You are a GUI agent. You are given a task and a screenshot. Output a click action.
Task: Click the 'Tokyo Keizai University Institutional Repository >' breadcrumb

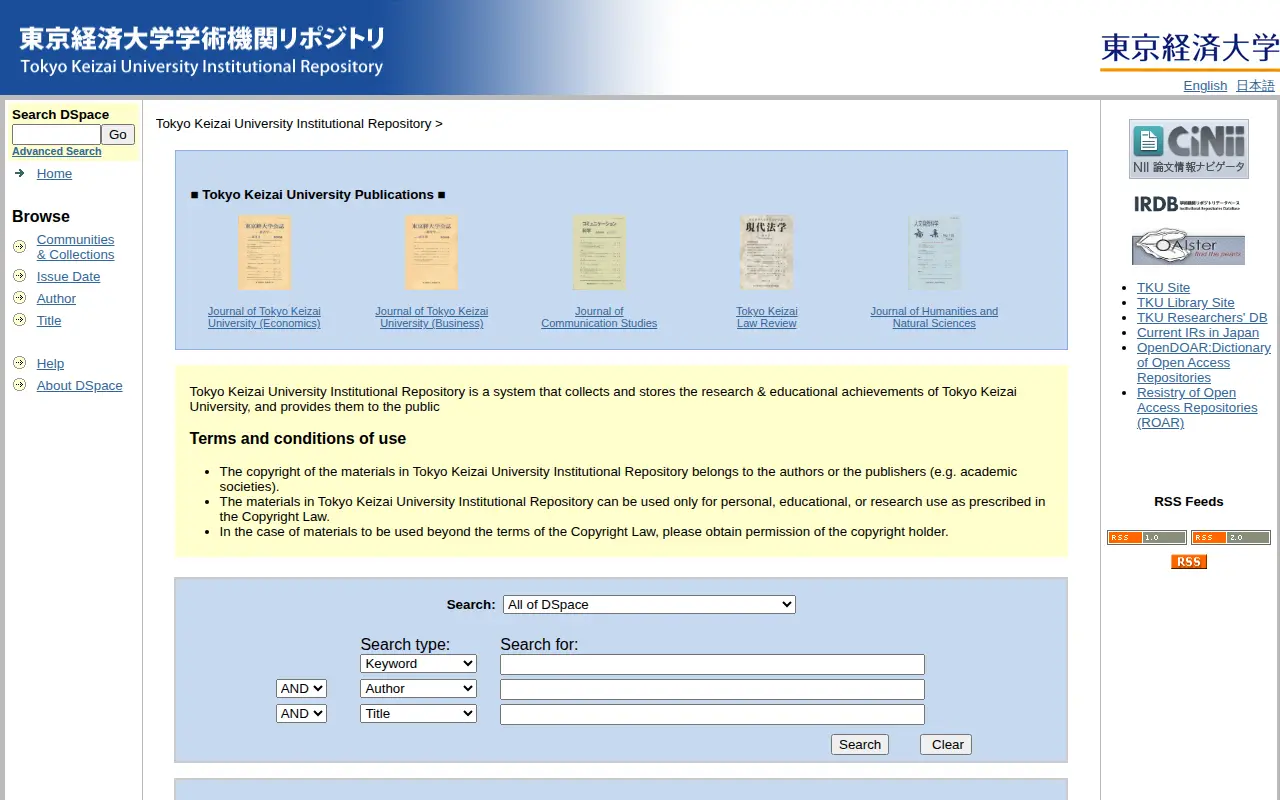point(299,123)
